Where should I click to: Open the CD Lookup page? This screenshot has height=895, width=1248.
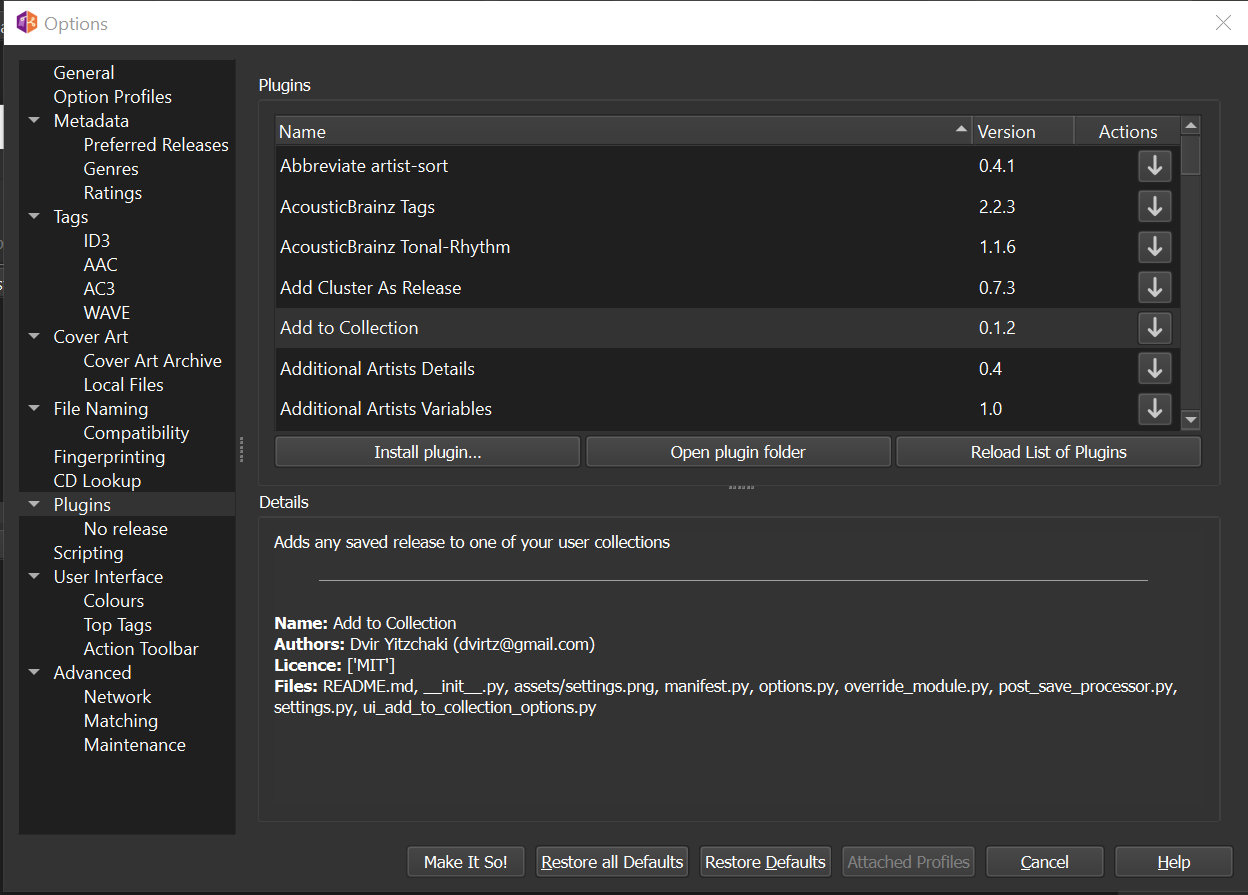click(x=97, y=481)
